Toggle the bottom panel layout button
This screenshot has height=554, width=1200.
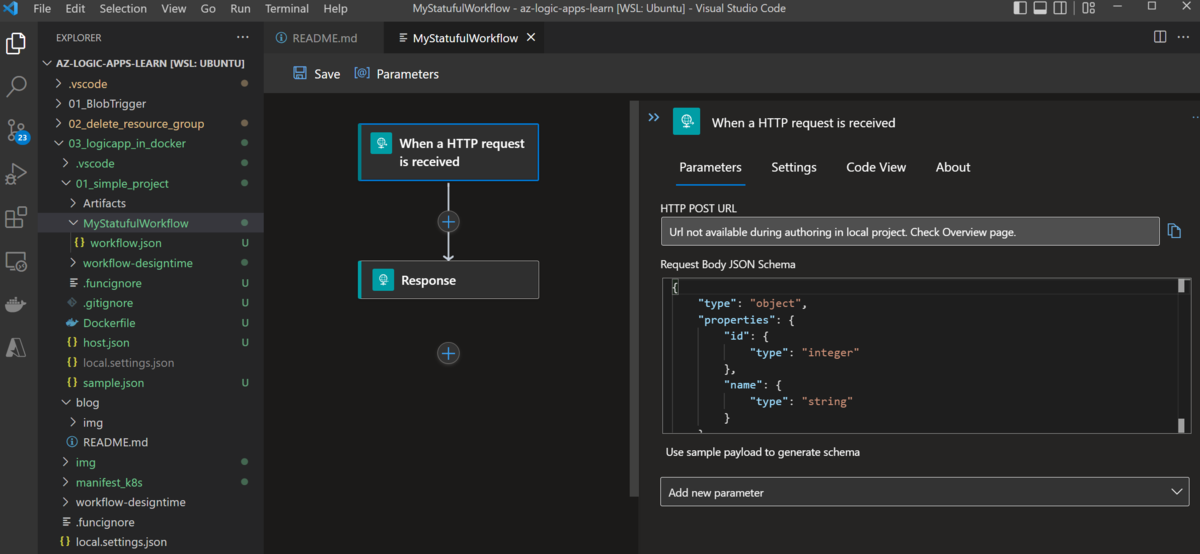(x=1040, y=9)
